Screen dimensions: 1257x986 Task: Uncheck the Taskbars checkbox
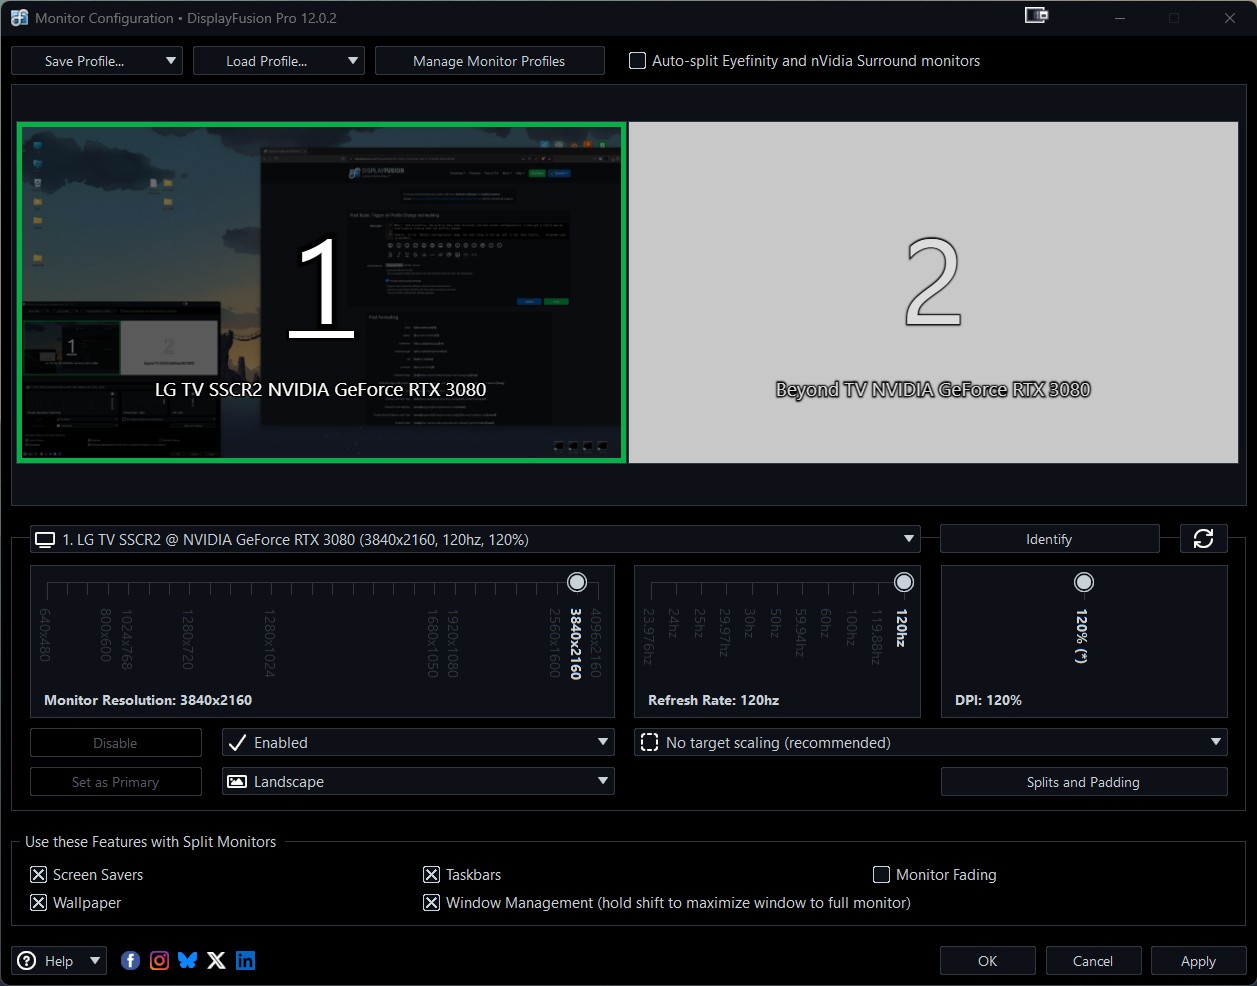432,875
